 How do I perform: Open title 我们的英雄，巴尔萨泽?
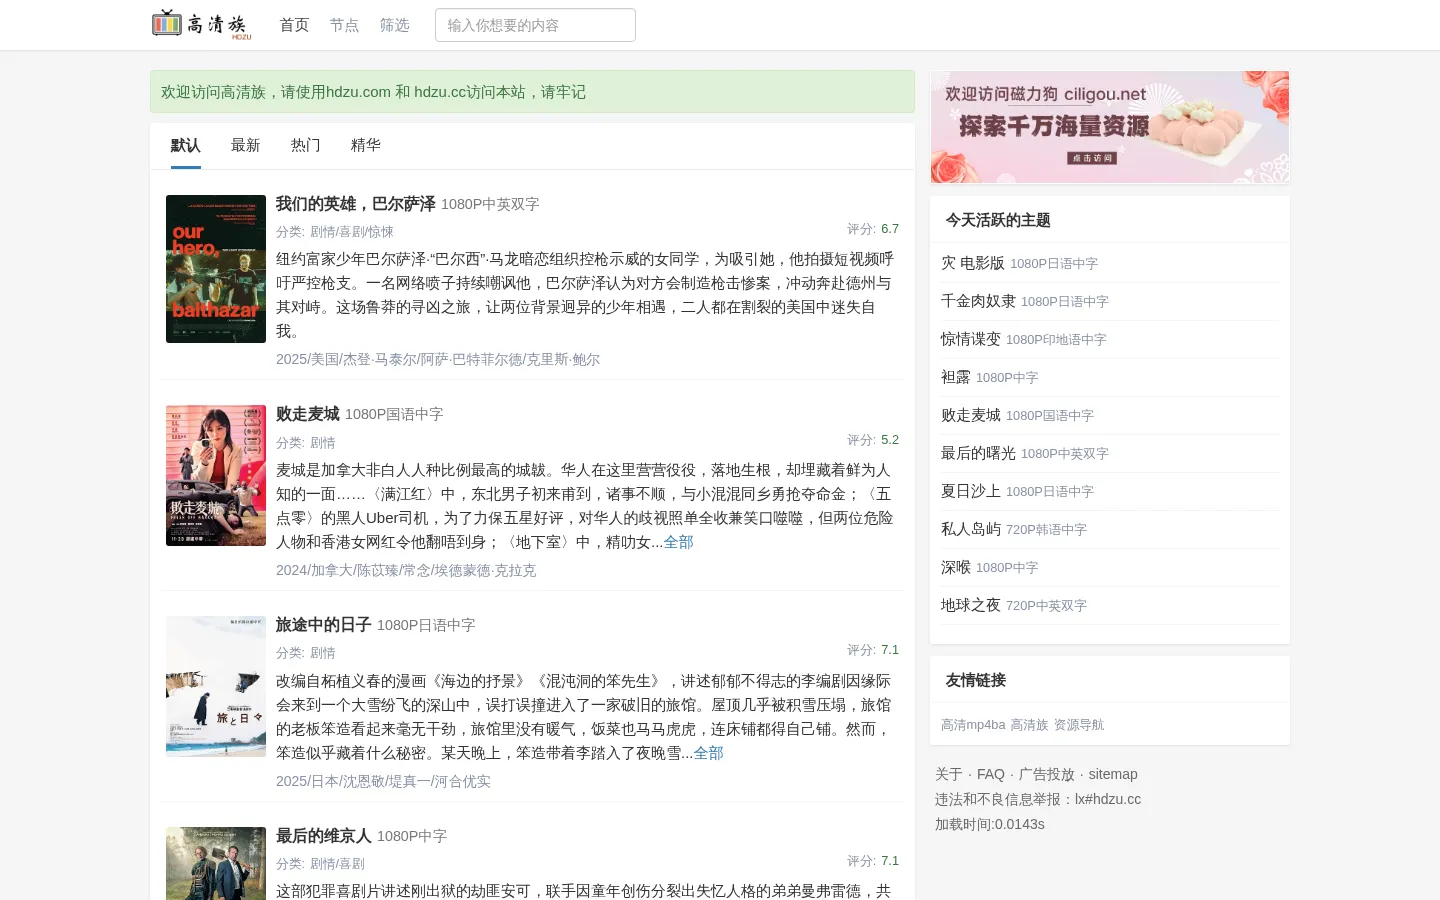point(356,204)
